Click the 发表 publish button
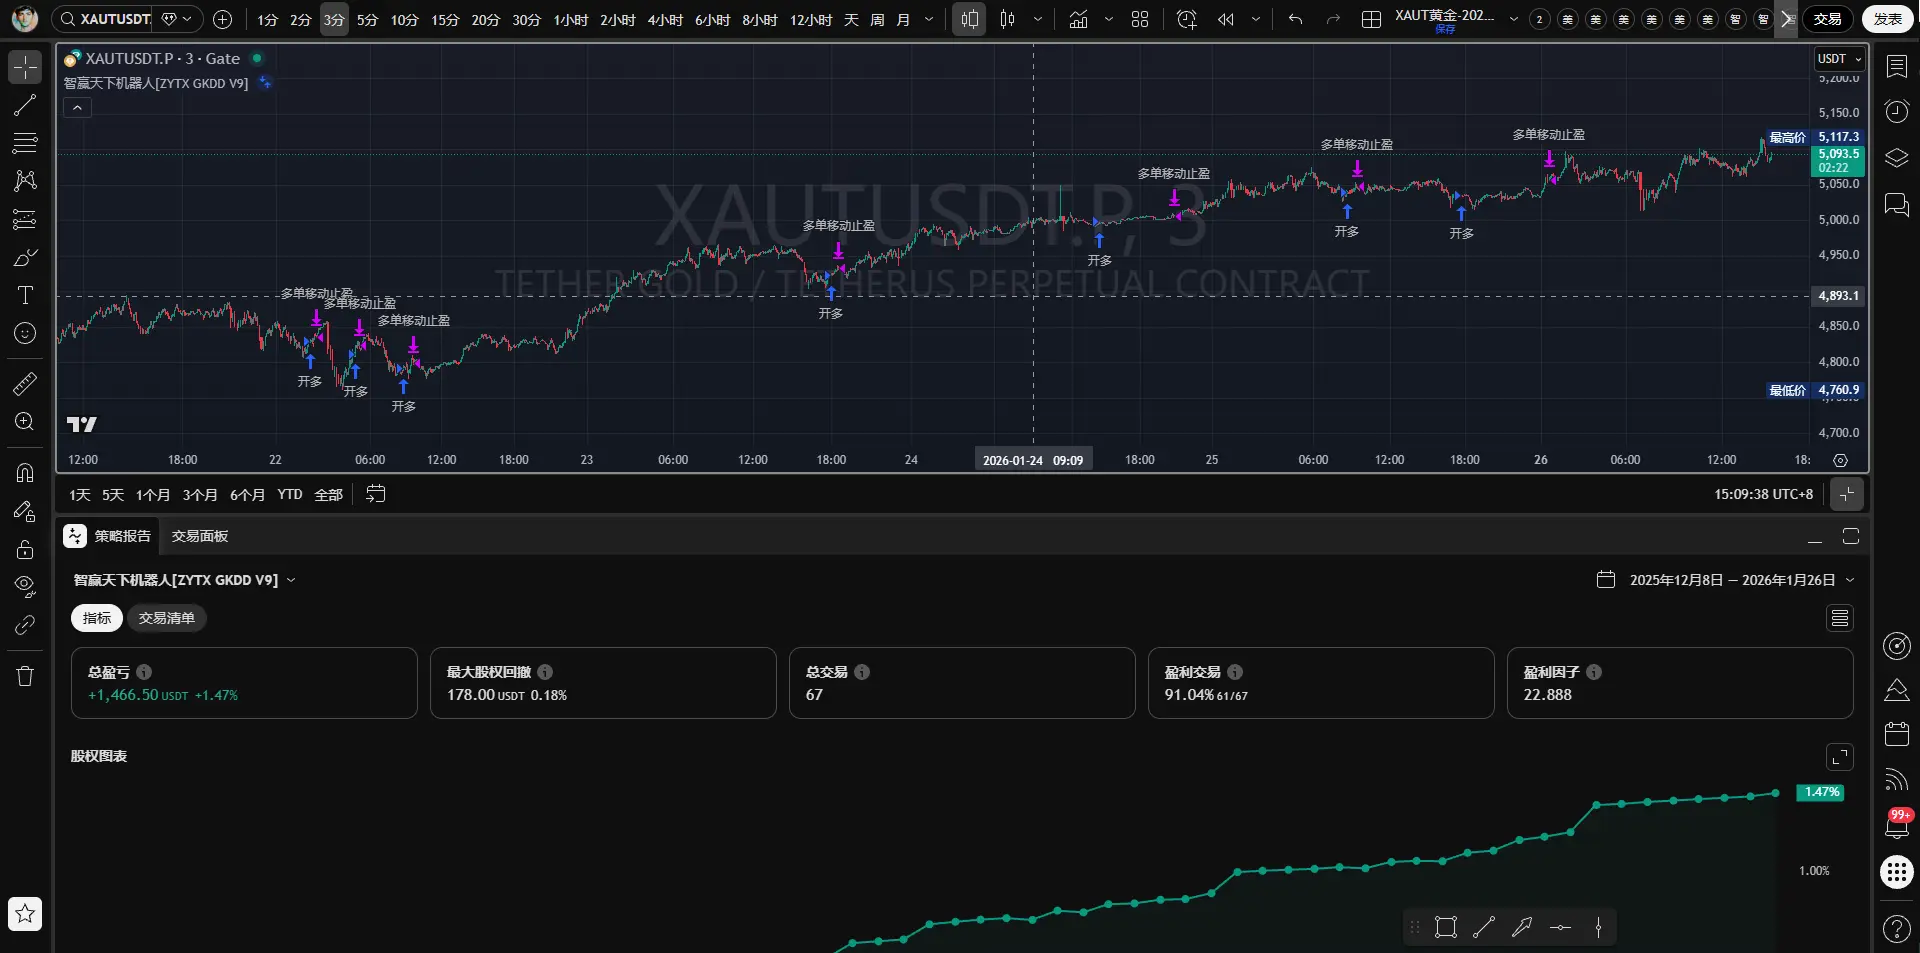The image size is (1920, 953). (1887, 19)
